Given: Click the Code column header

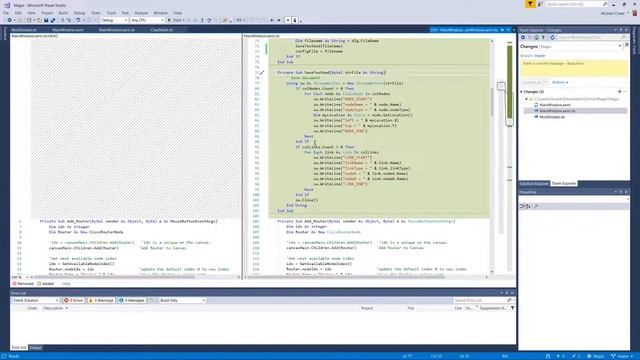Looking at the screenshot, I should click(32, 308).
